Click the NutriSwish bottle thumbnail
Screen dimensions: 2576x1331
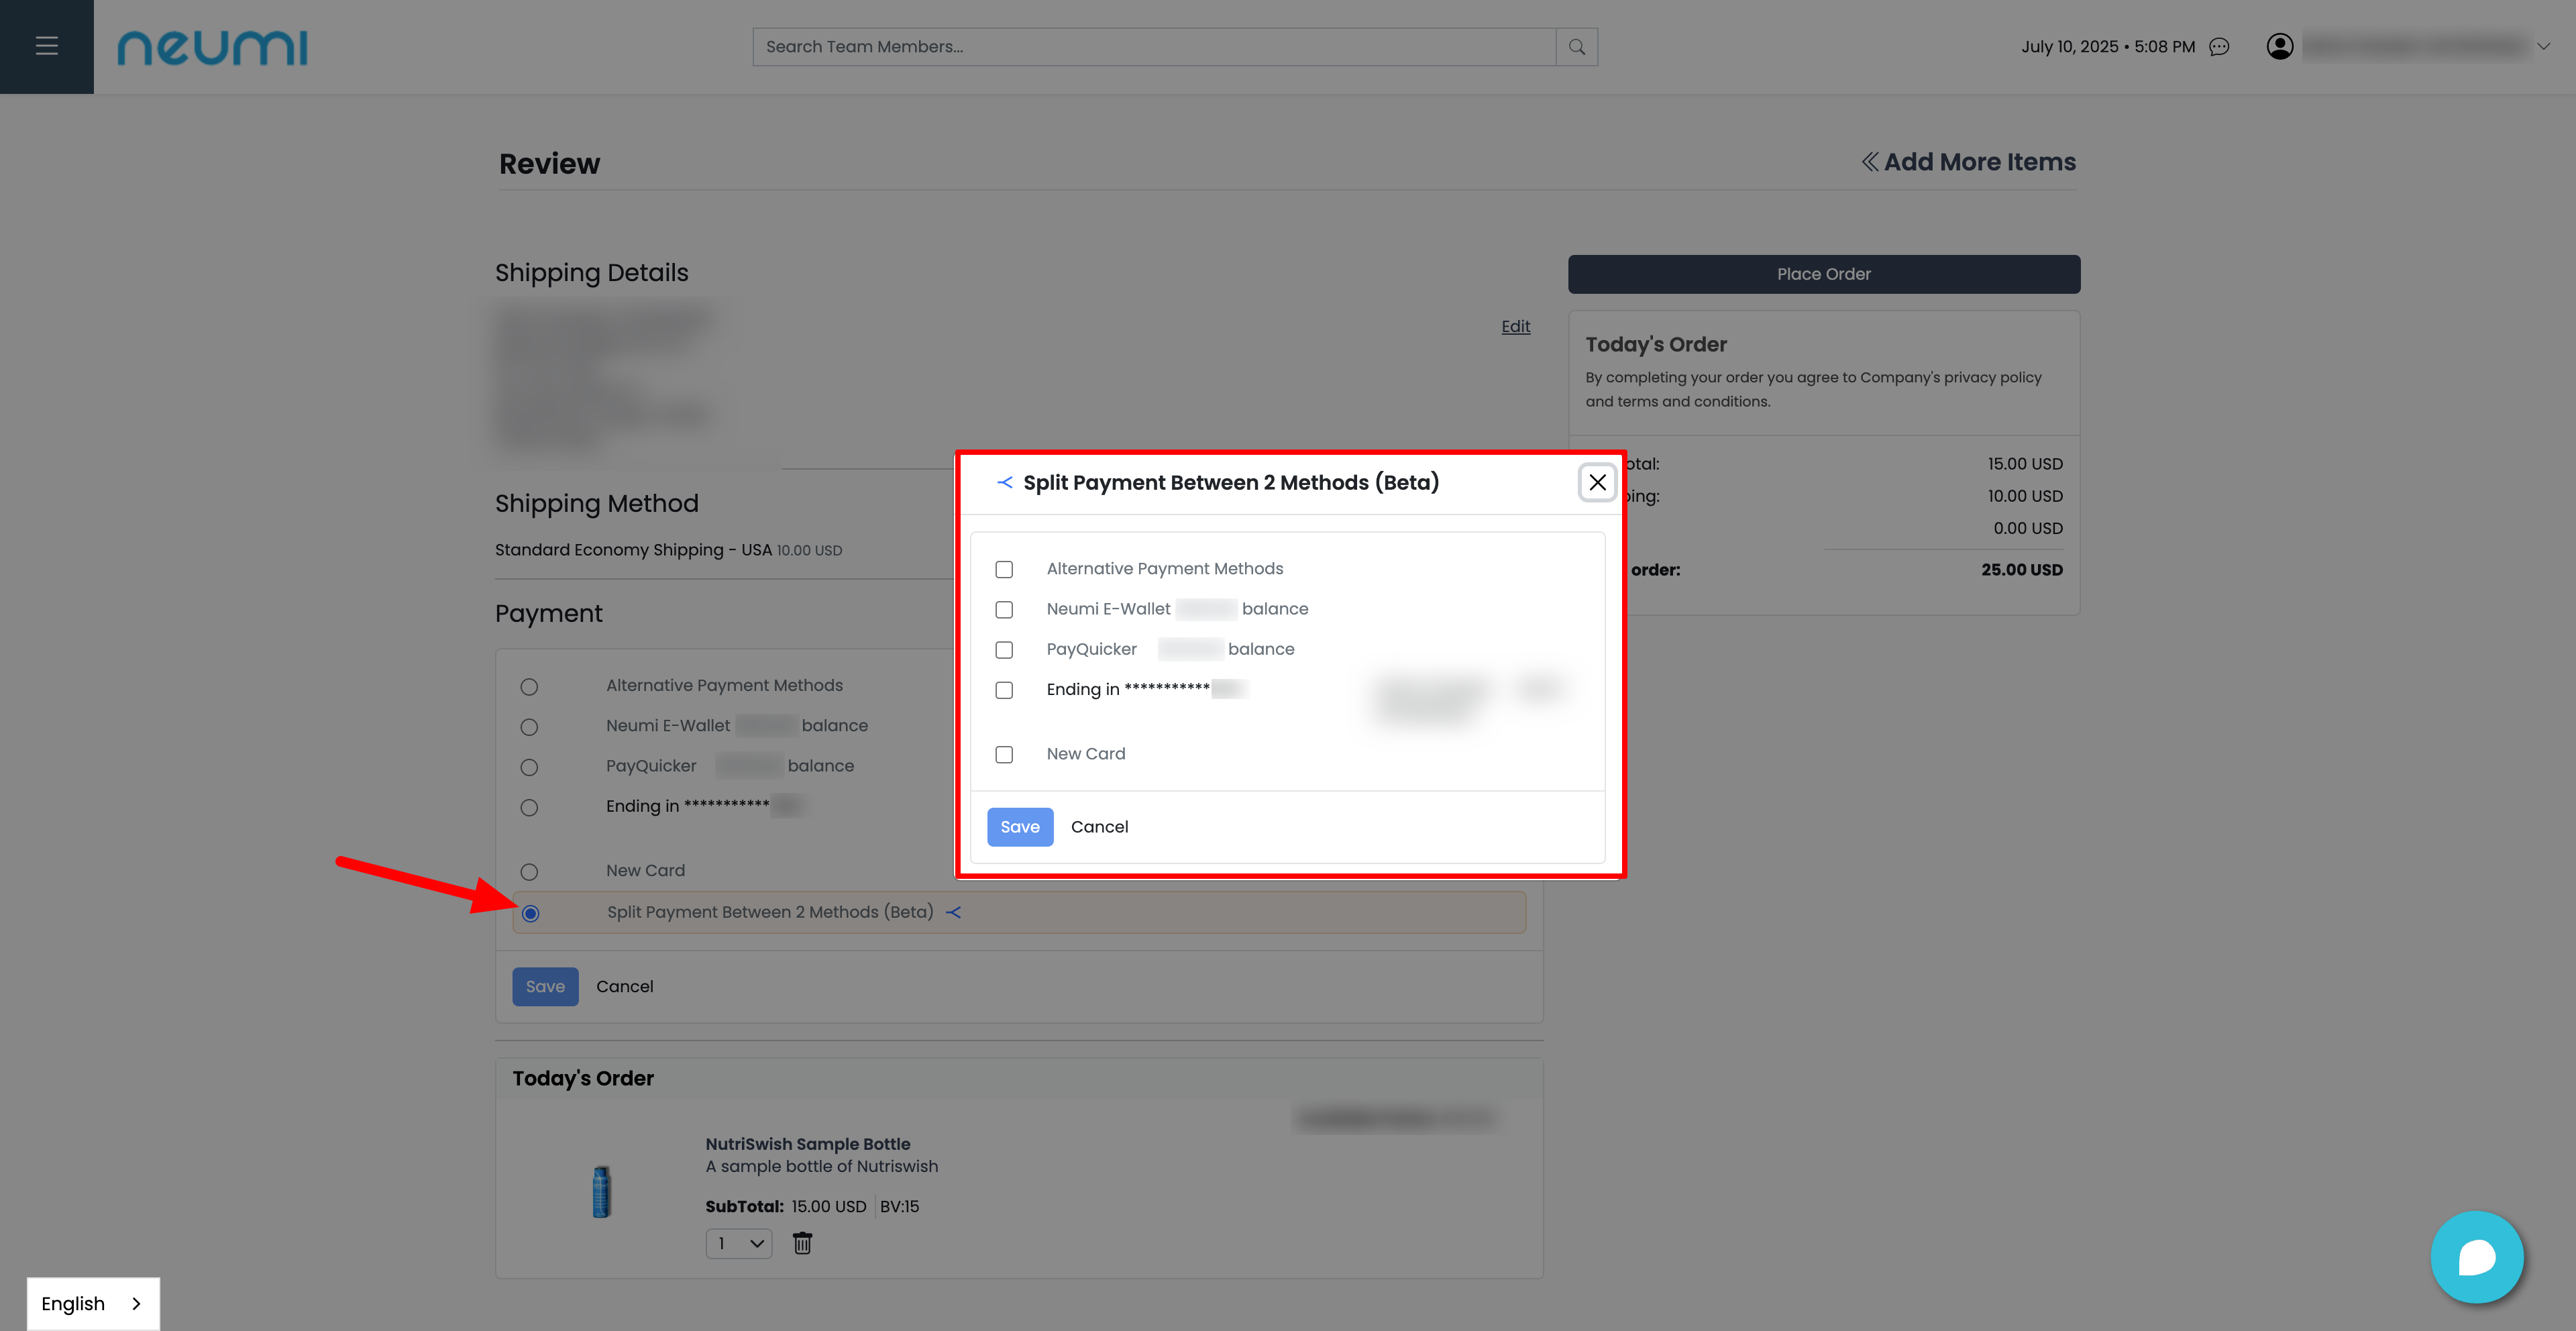click(x=601, y=1191)
